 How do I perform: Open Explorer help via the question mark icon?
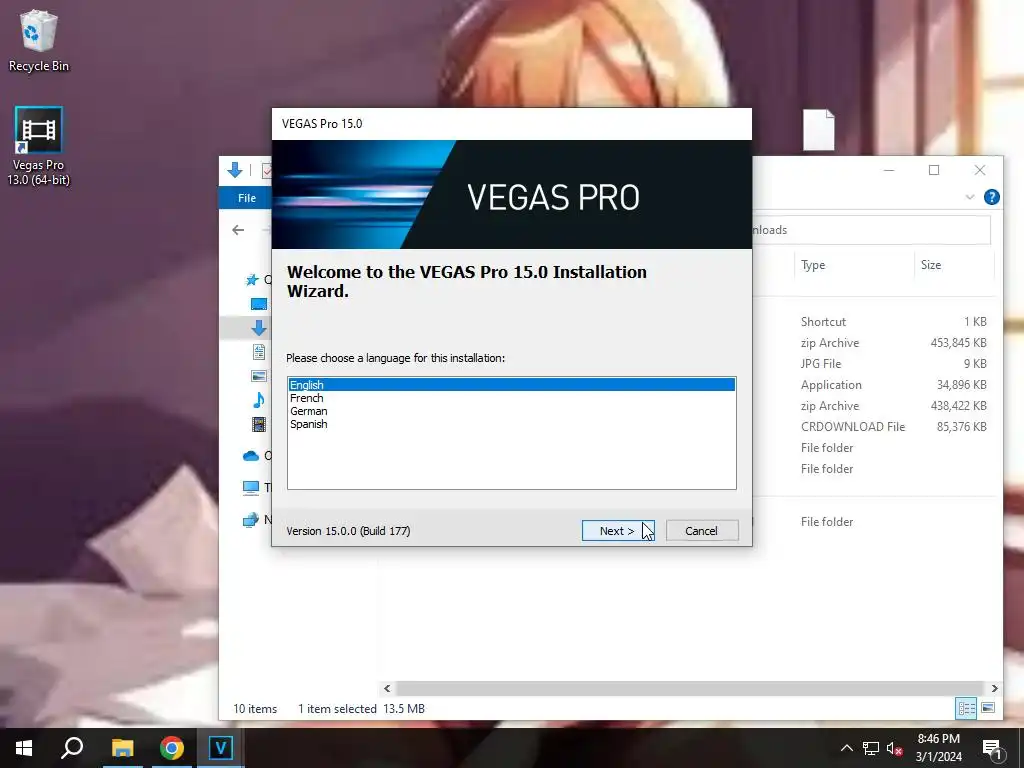point(991,197)
